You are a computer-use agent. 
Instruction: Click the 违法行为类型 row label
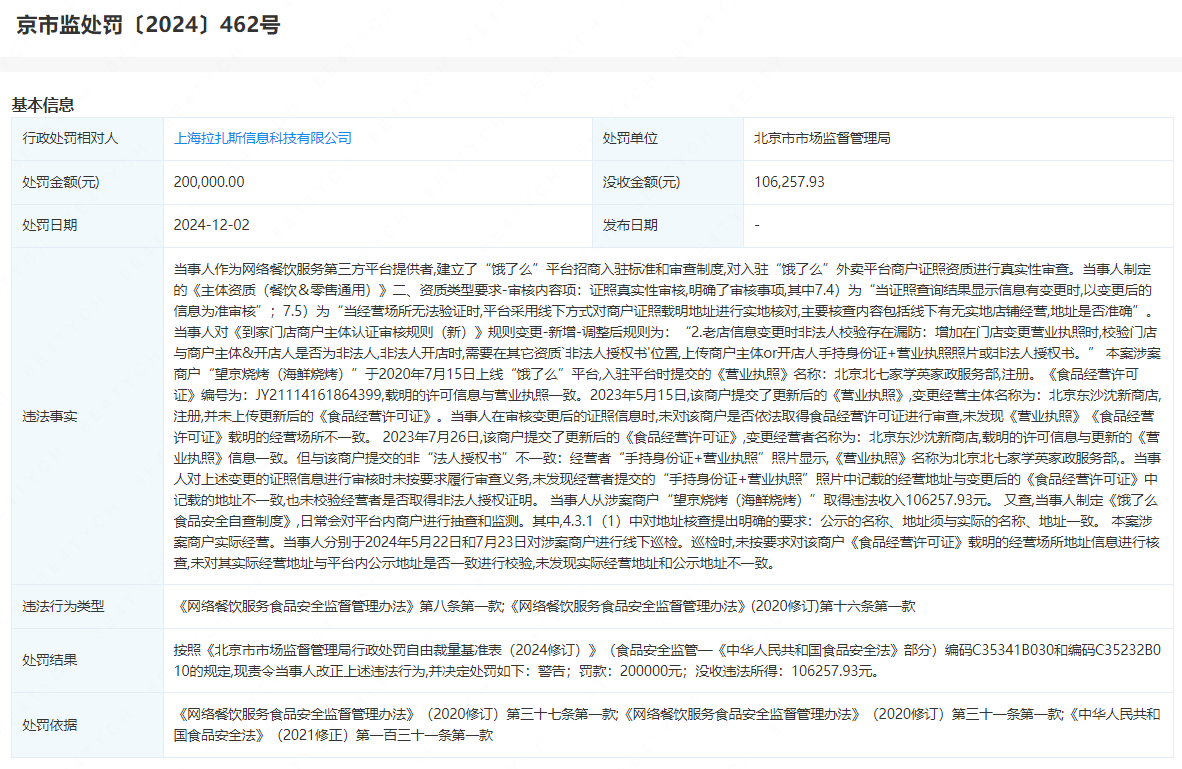tap(63, 606)
